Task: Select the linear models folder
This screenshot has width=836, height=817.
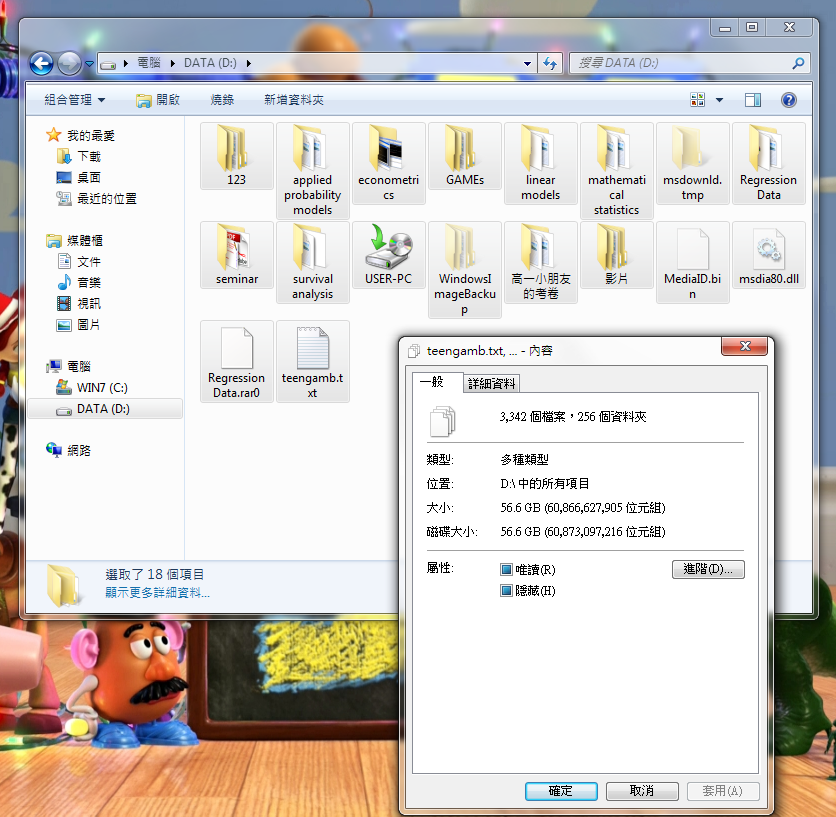Action: pyautogui.click(x=541, y=163)
